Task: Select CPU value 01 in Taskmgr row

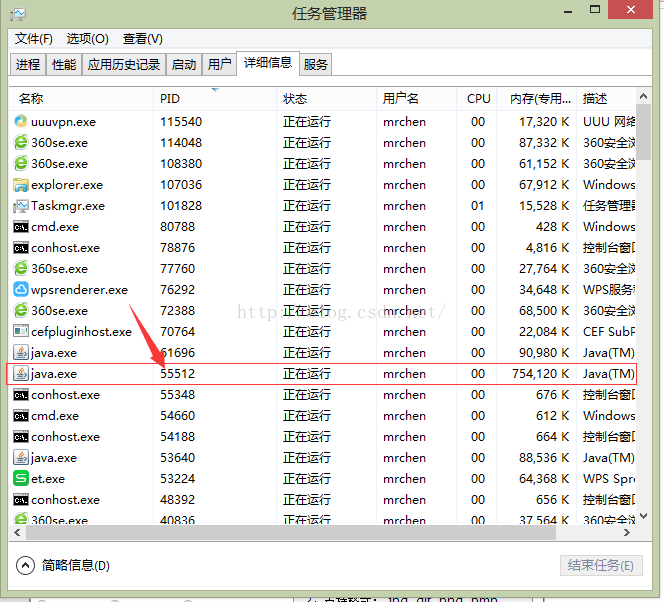Action: (477, 206)
